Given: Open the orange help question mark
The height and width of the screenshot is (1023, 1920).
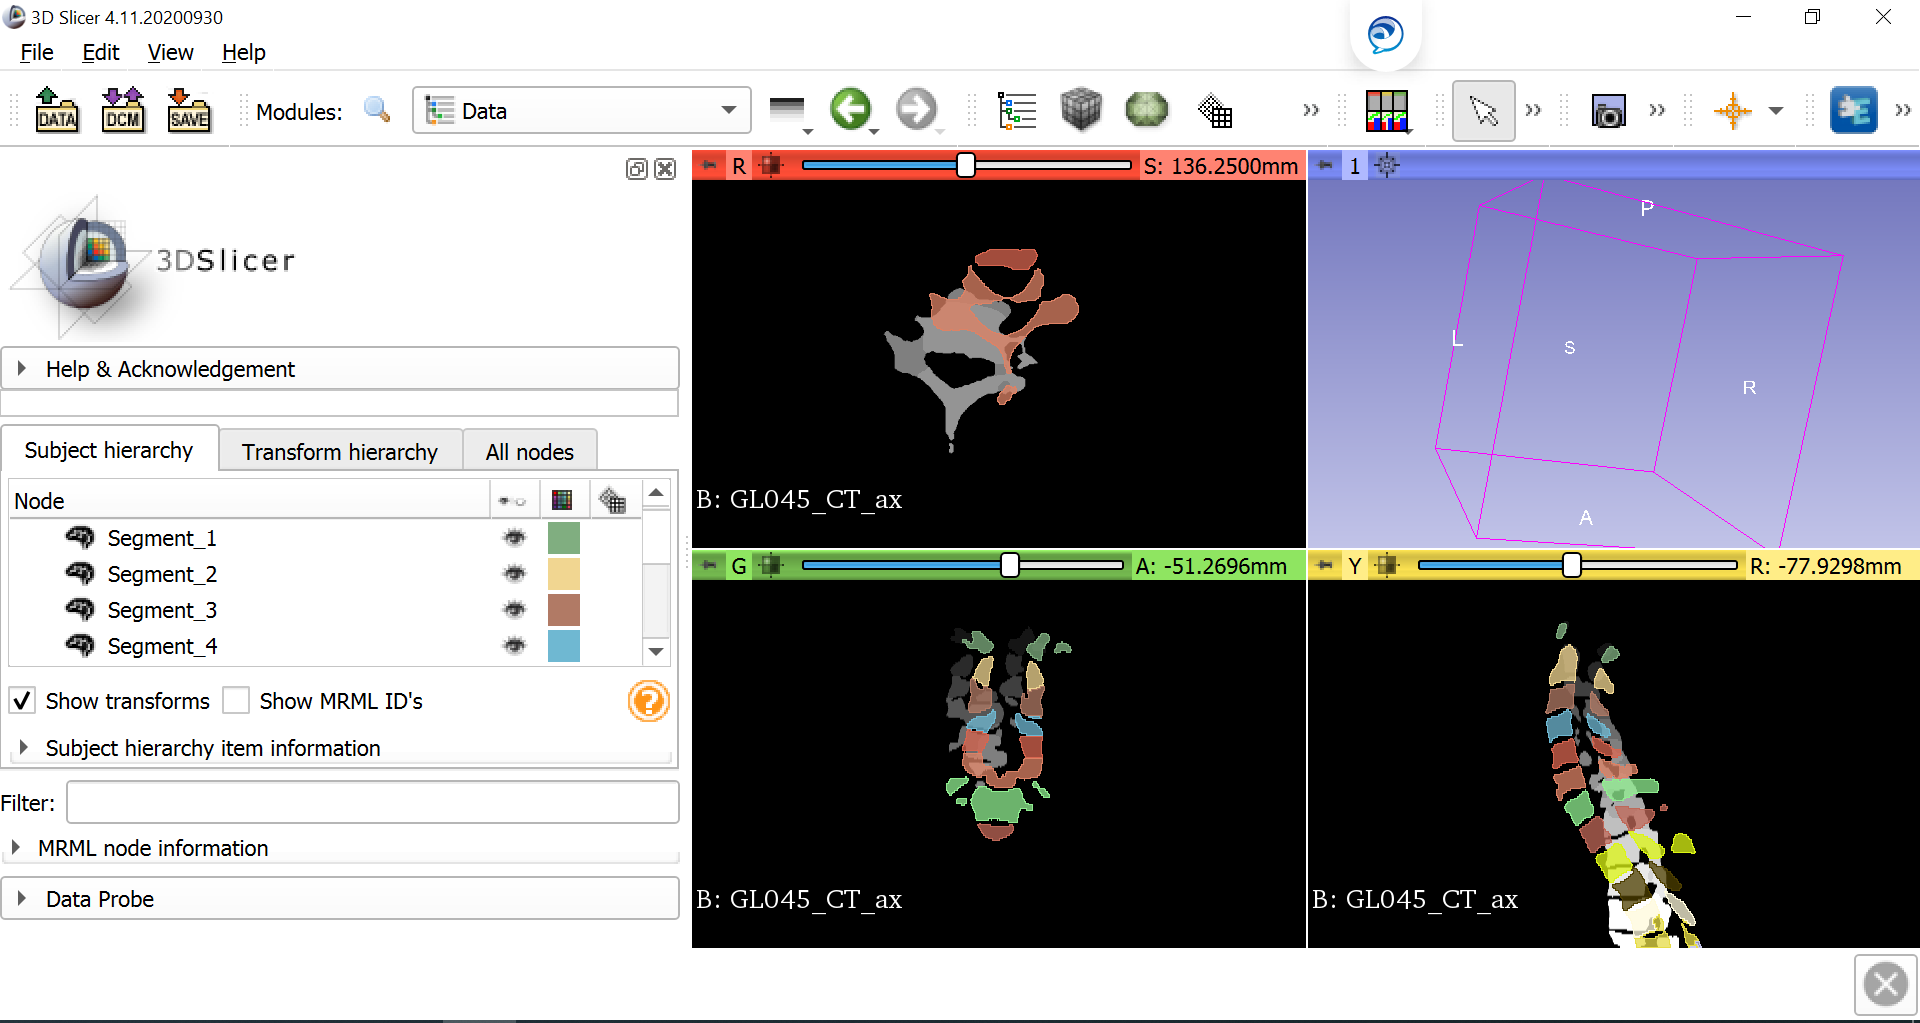Looking at the screenshot, I should click(648, 701).
